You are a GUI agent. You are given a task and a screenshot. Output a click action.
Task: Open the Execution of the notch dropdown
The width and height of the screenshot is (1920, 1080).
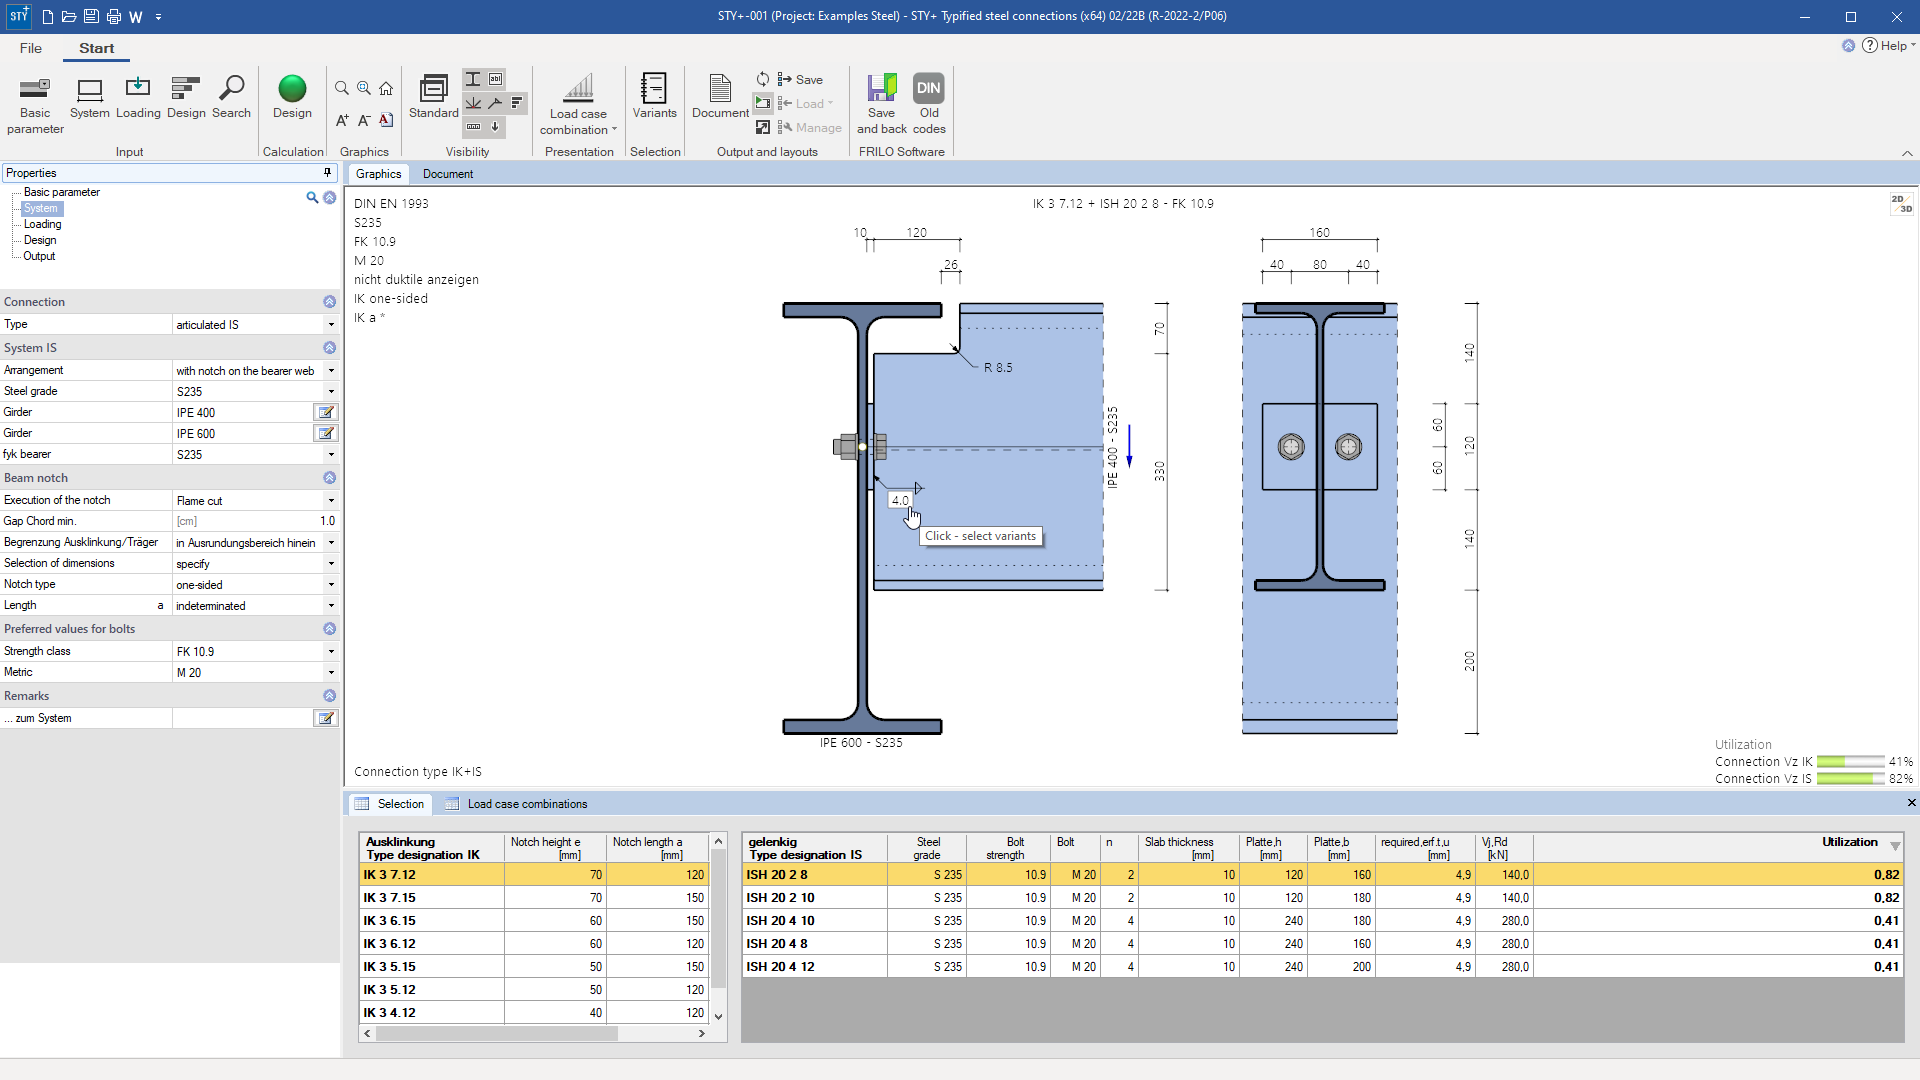tap(331, 501)
